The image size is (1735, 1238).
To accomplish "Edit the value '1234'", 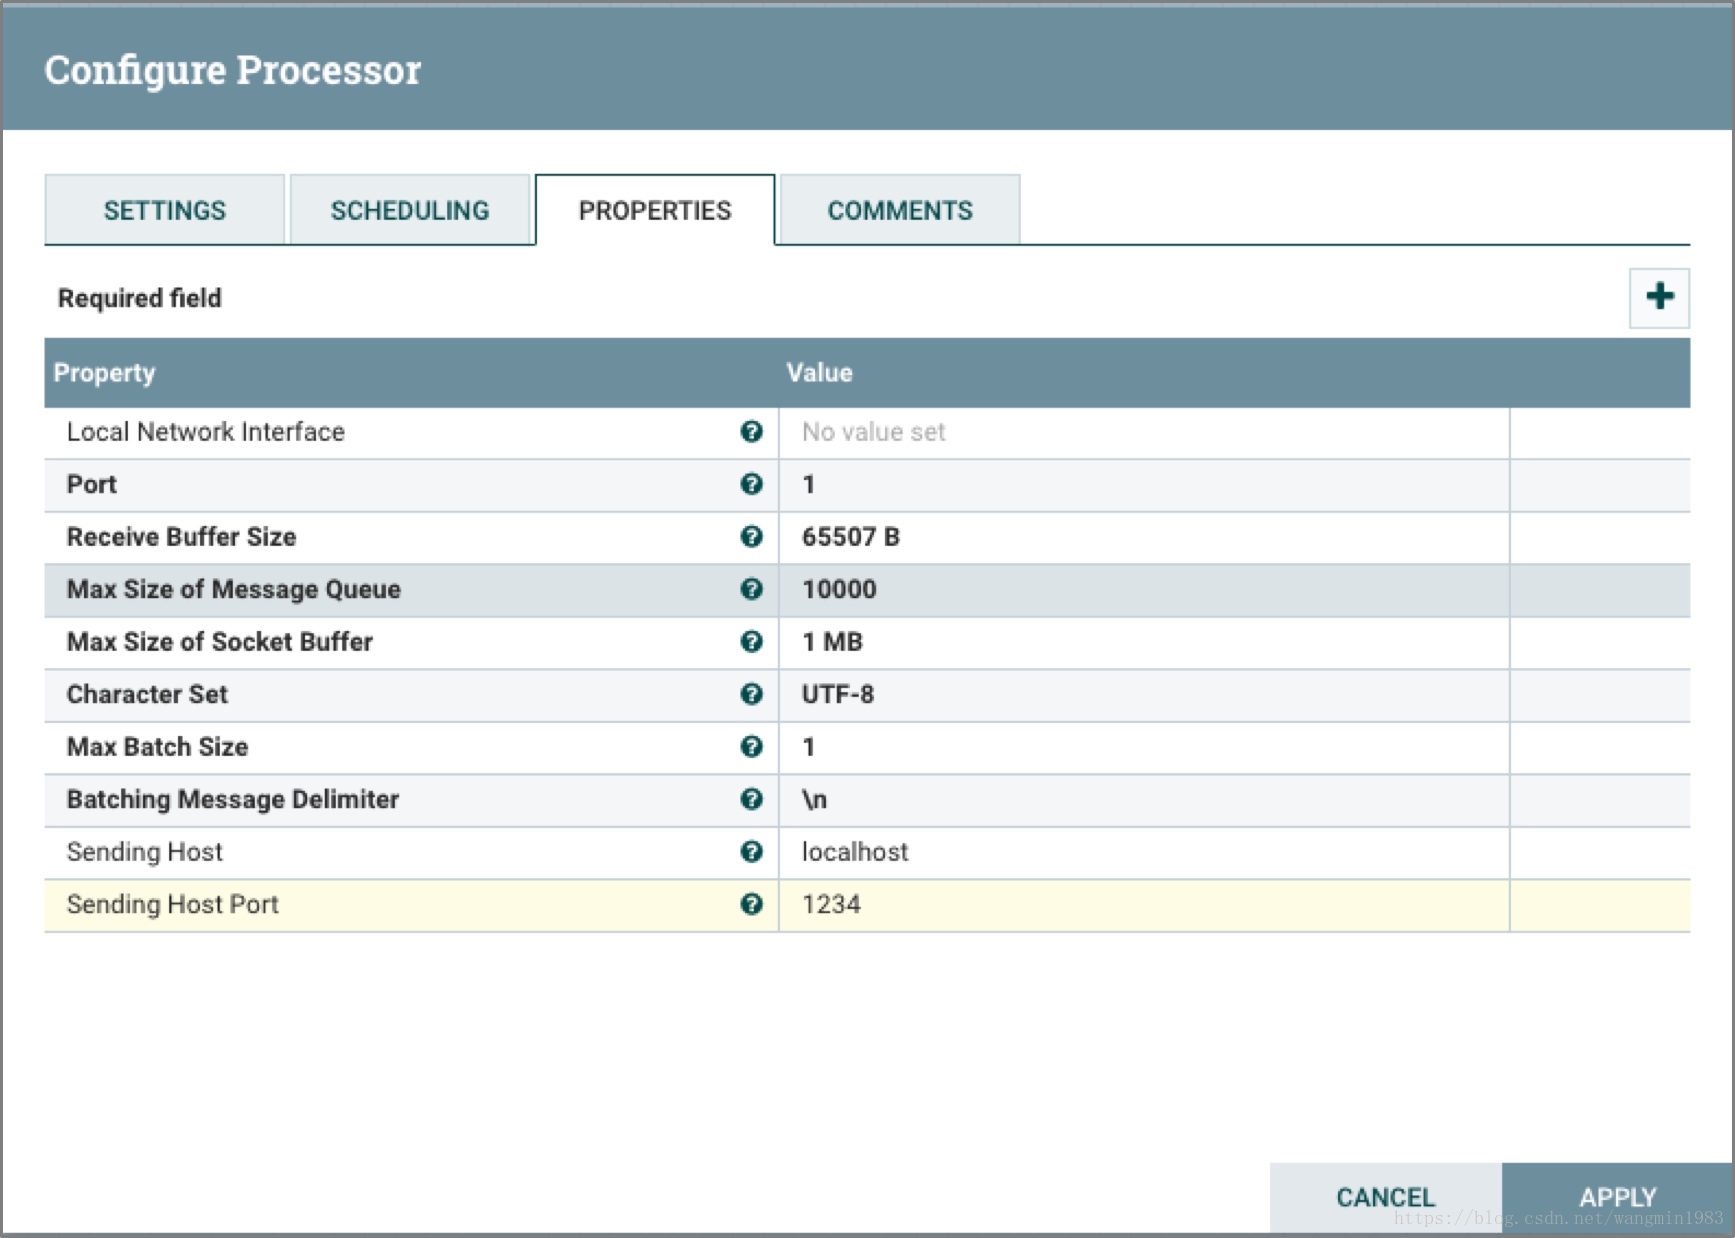I will 1144,904.
